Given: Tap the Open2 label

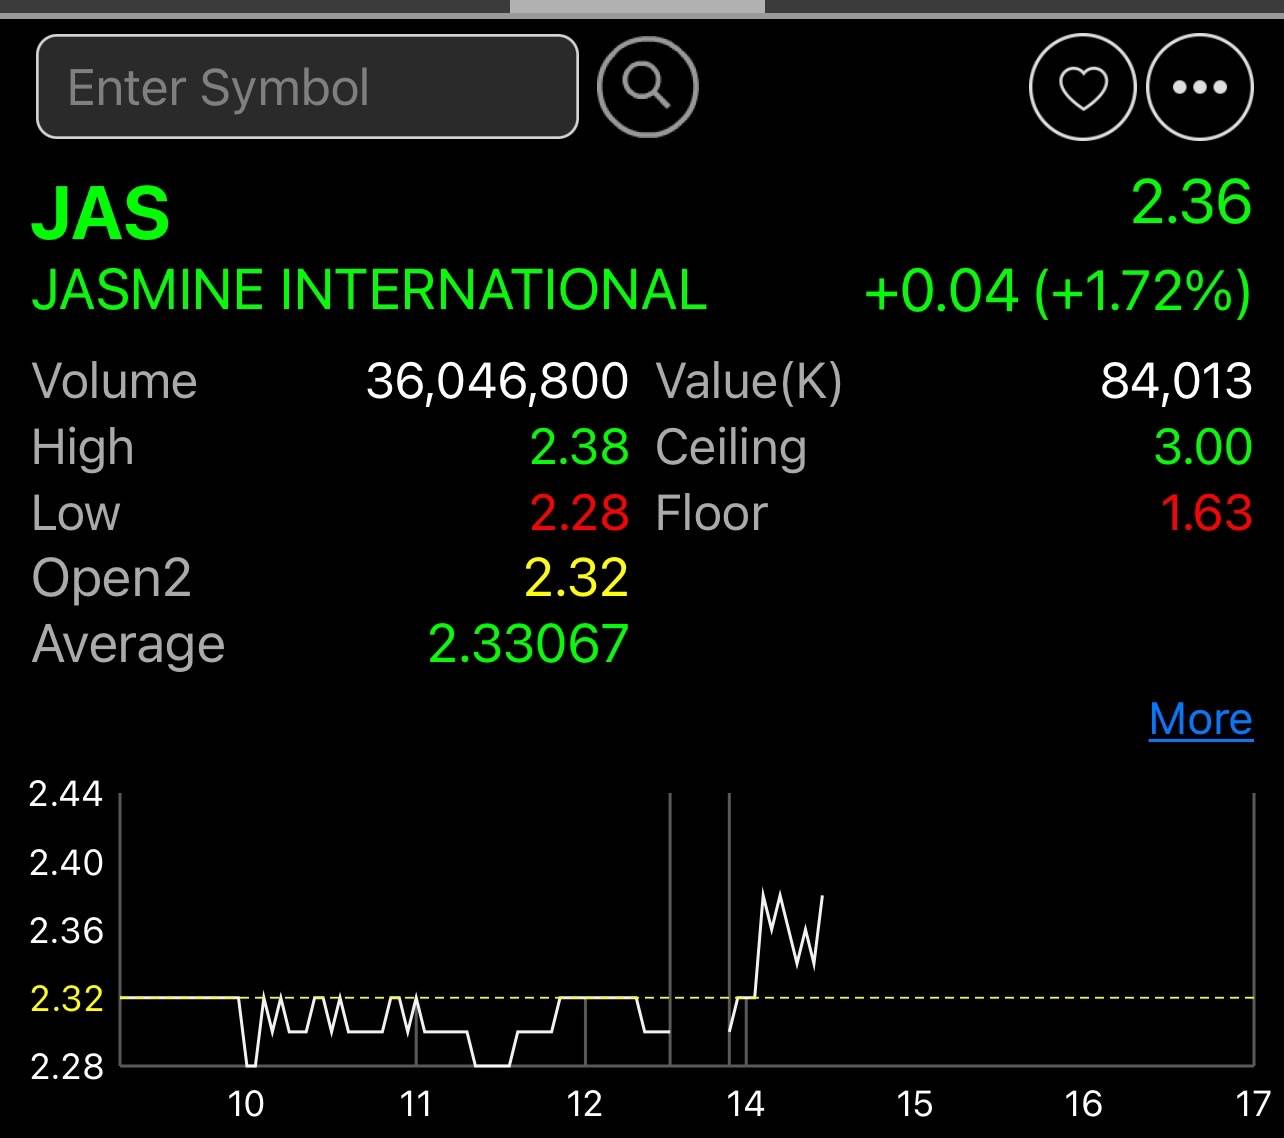Looking at the screenshot, I should (x=112, y=580).
